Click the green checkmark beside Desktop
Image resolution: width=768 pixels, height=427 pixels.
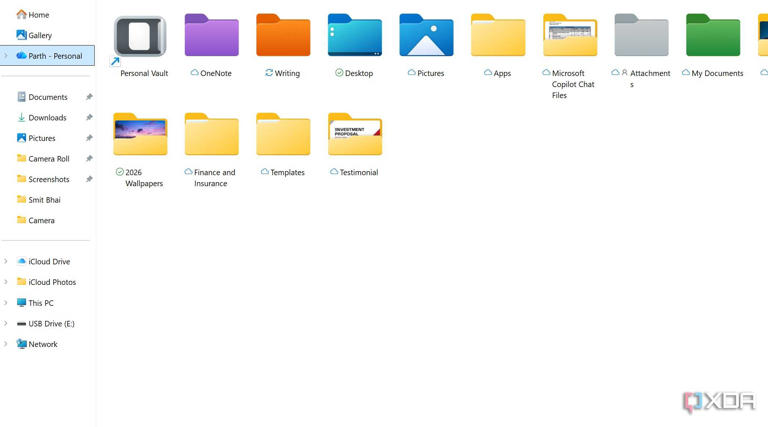[x=339, y=72]
